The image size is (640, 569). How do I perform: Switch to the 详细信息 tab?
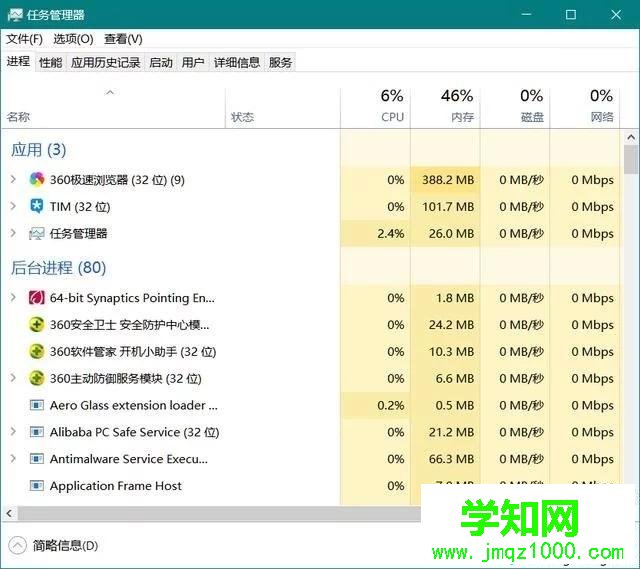(237, 62)
